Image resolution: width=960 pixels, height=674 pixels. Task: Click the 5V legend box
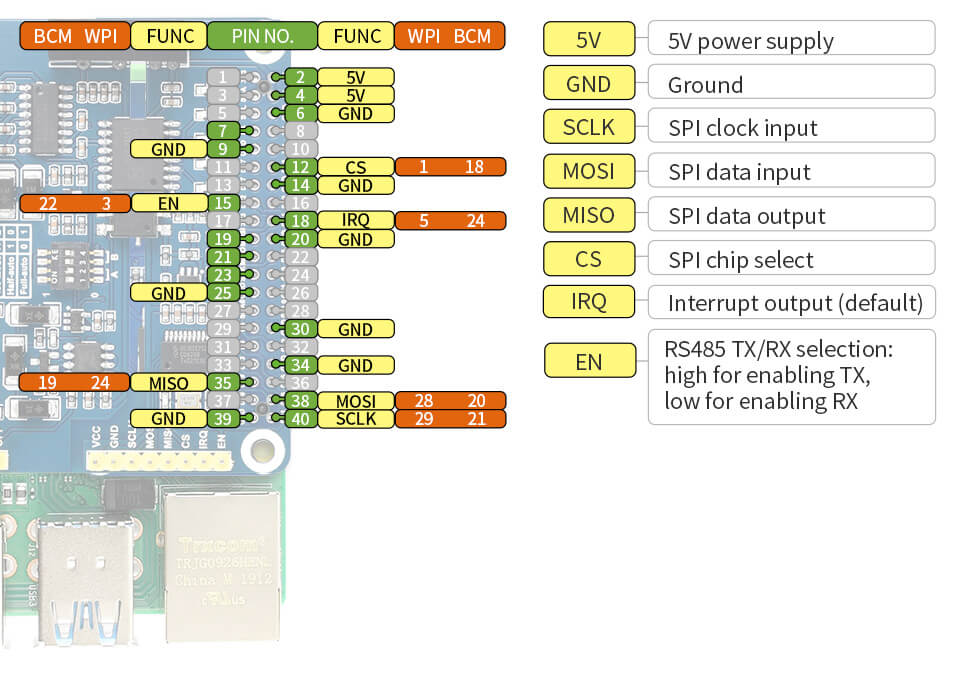(x=589, y=39)
